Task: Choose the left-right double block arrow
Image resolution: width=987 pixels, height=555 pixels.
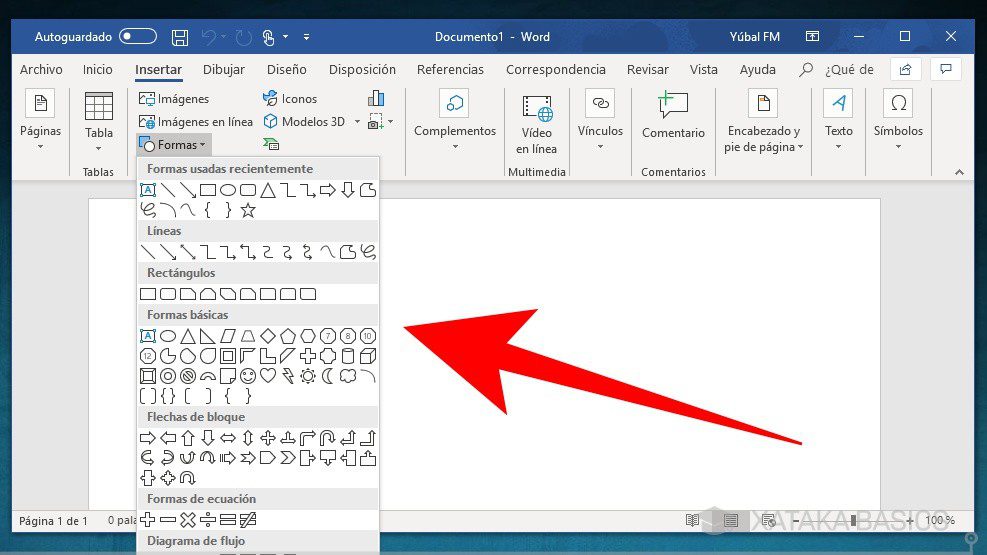Action: pos(228,438)
